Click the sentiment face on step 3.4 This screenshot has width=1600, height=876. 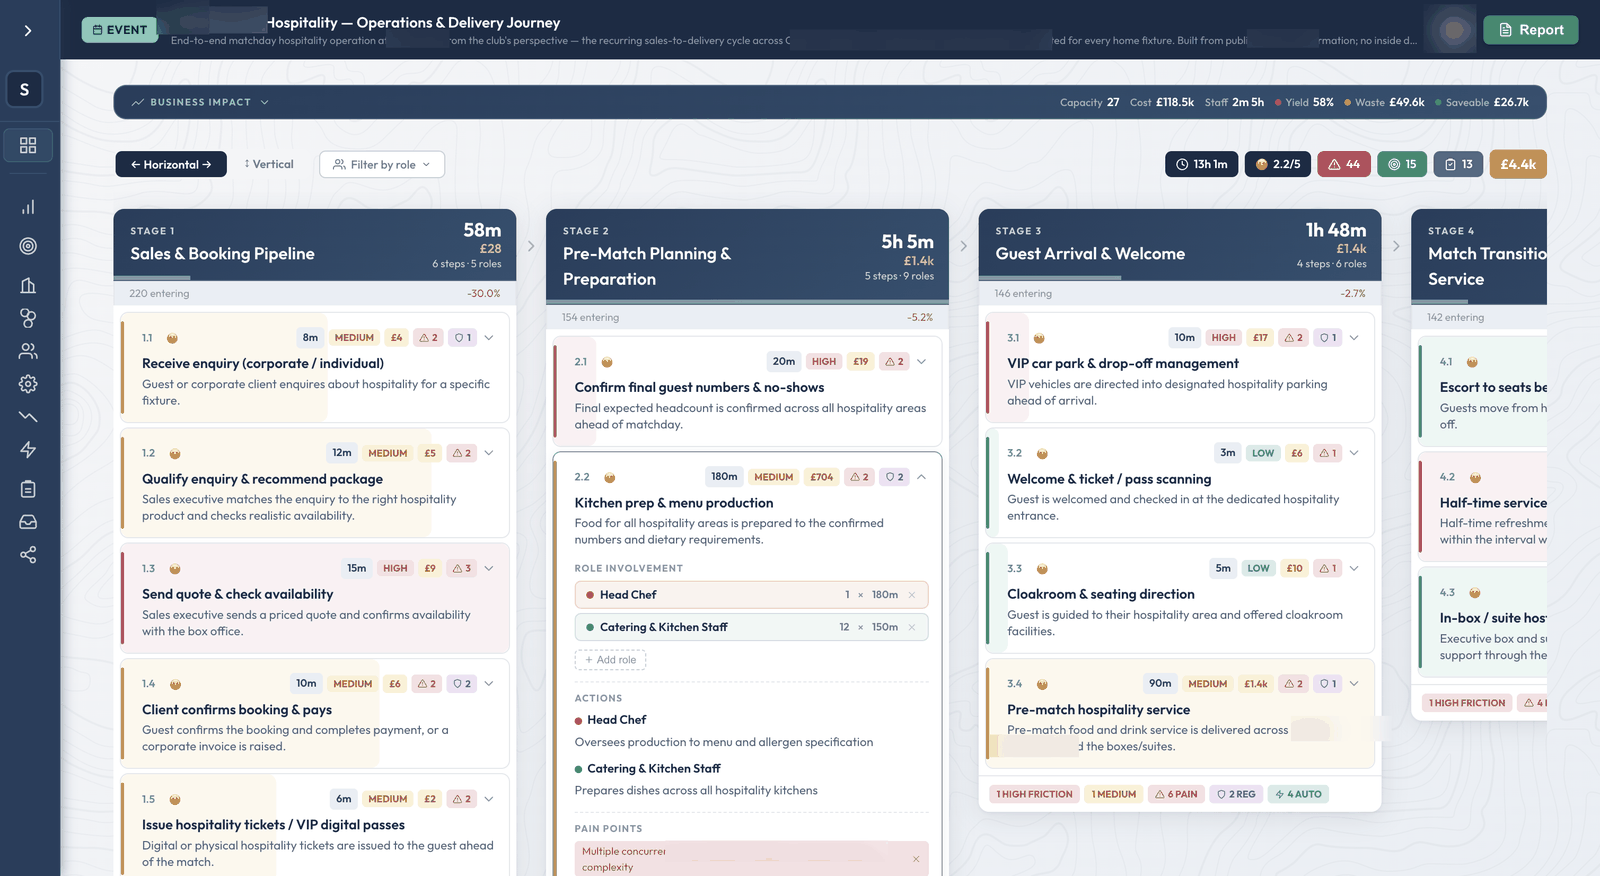click(1042, 684)
